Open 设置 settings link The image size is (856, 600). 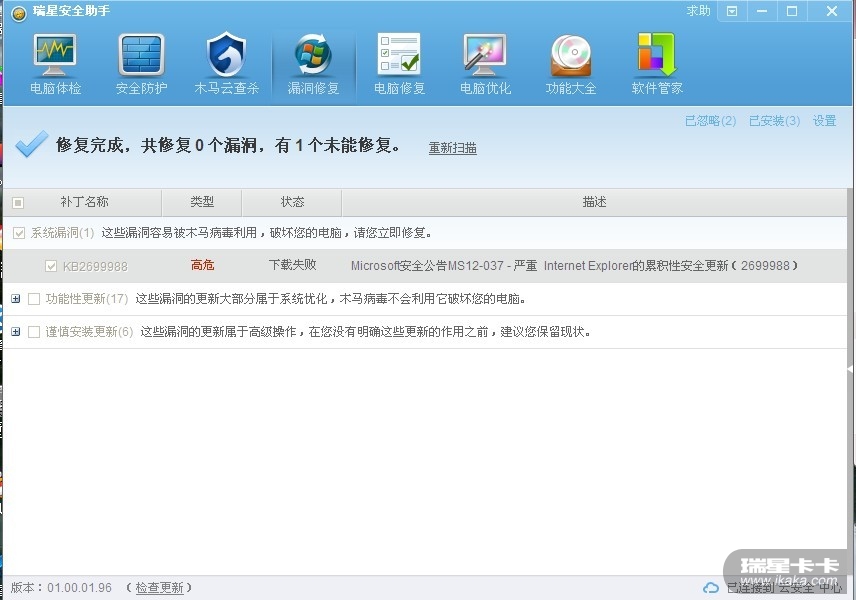(824, 121)
